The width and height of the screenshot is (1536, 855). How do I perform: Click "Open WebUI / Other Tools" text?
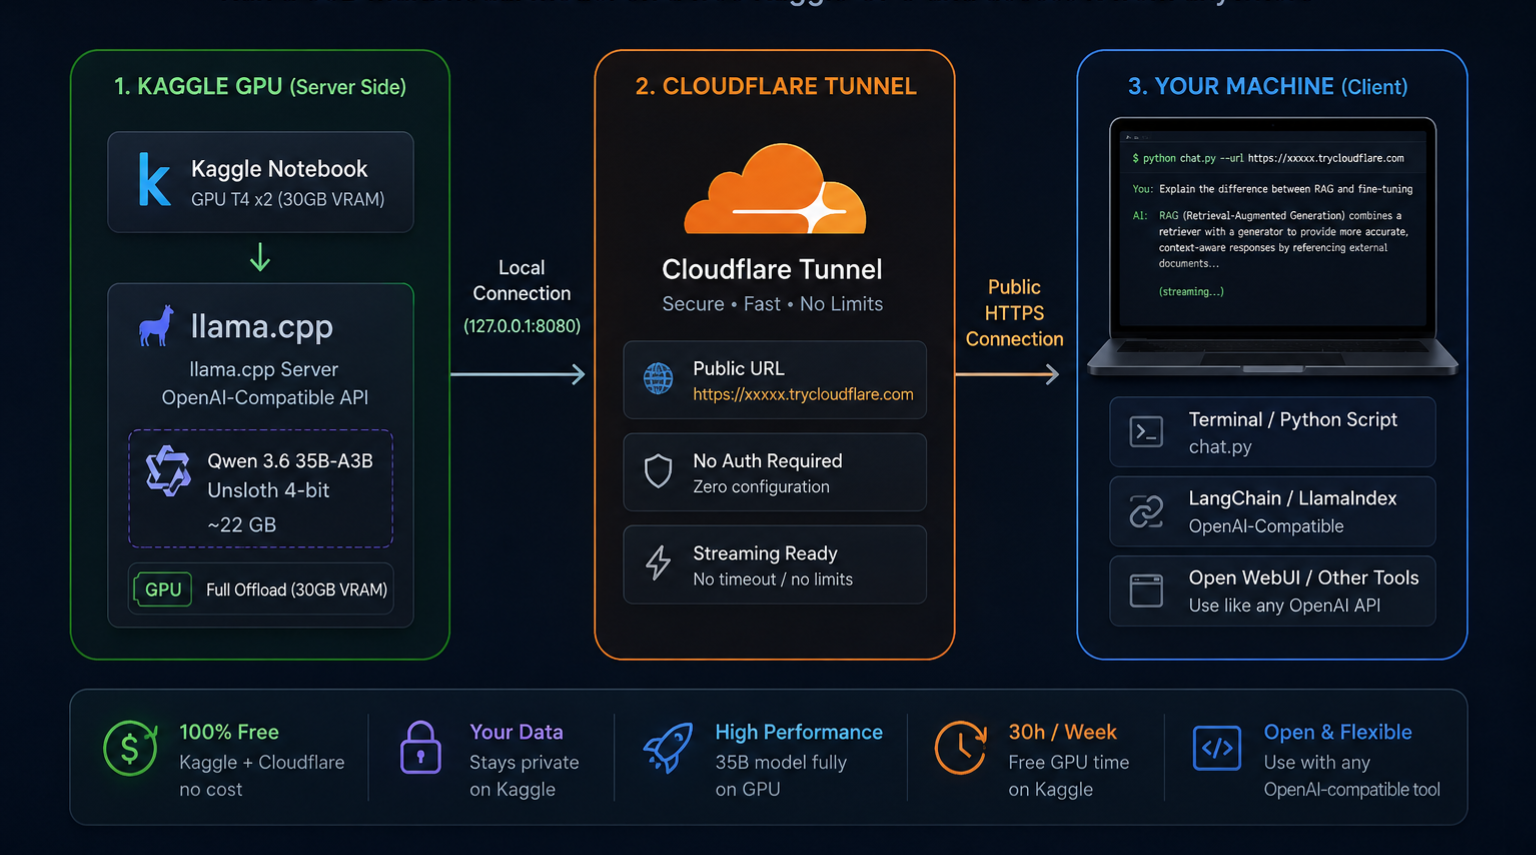1304,578
